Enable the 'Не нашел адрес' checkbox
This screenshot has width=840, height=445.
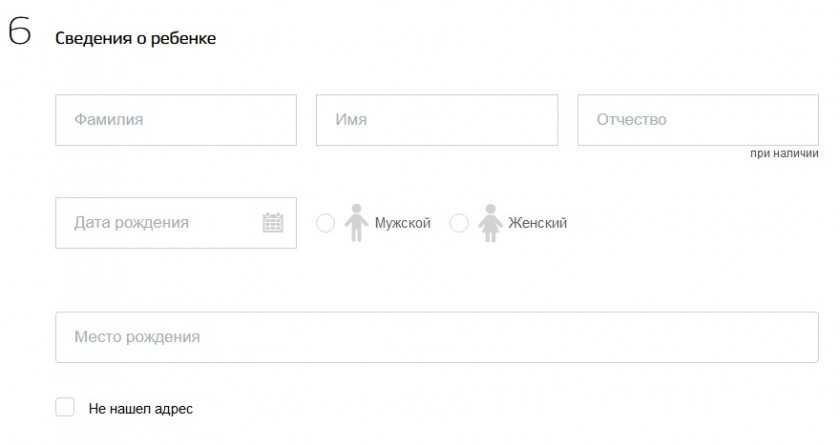click(65, 407)
